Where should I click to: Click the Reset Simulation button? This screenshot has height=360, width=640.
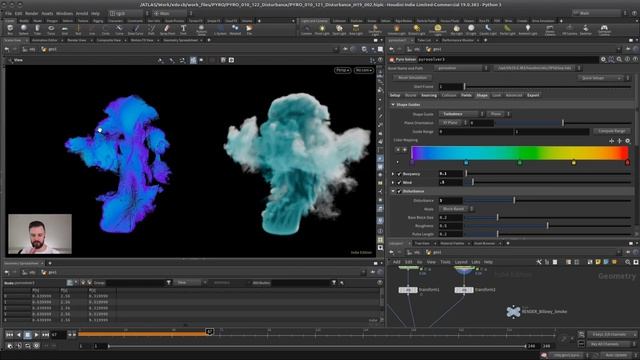pos(412,78)
